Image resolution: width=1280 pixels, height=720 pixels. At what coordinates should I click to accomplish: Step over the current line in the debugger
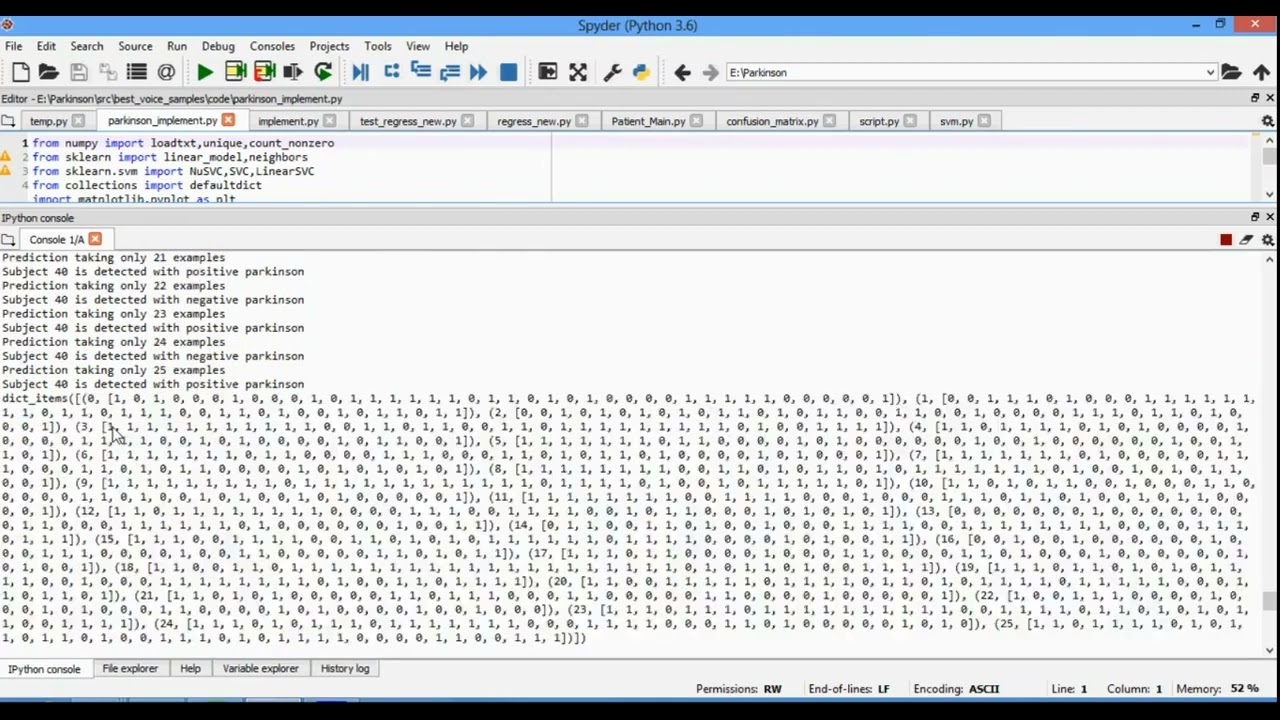click(392, 72)
